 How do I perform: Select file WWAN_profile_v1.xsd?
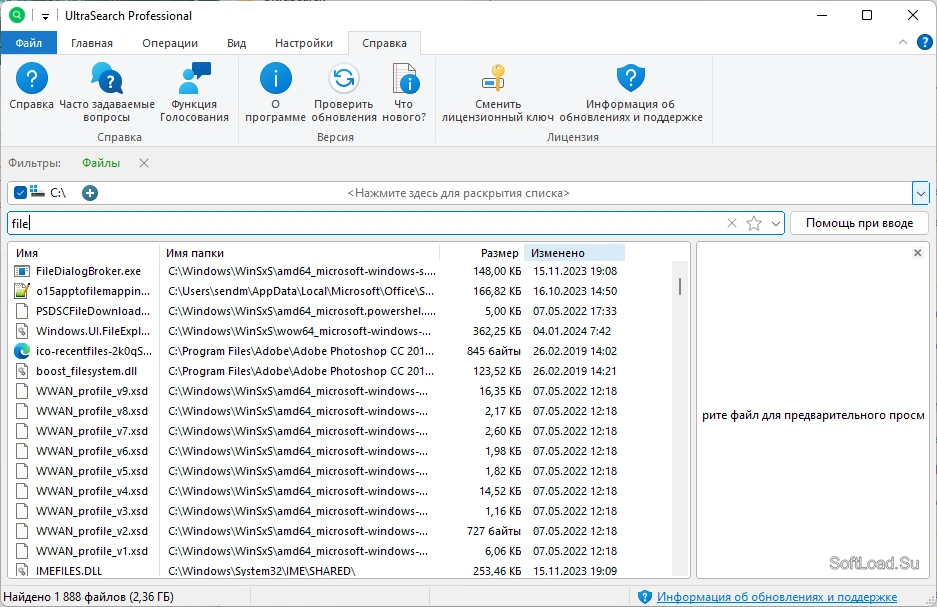coord(91,551)
